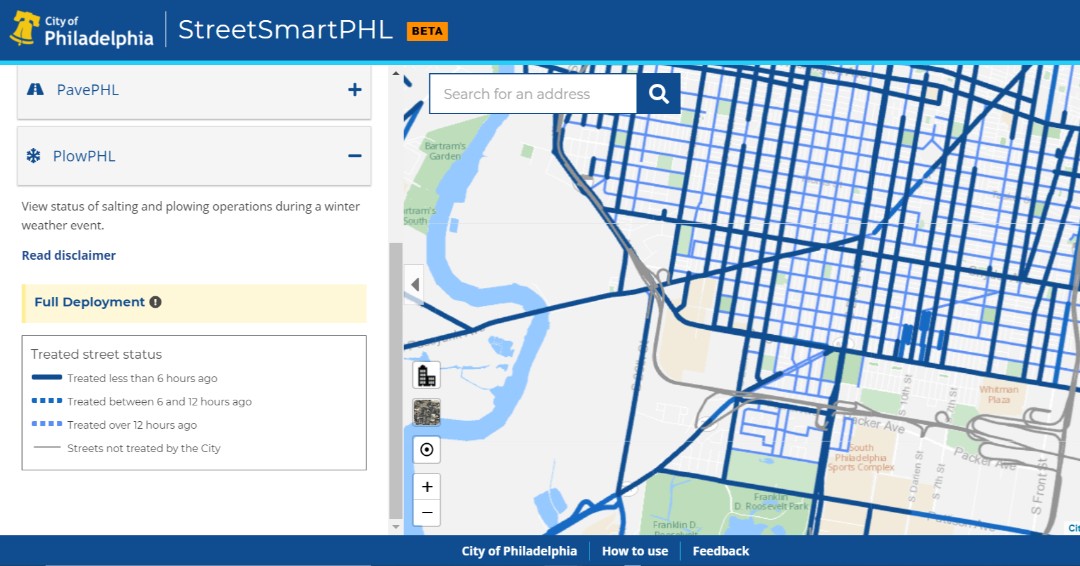Collapse the PlowPHL section with minus sign
This screenshot has height=566, width=1080.
click(355, 156)
